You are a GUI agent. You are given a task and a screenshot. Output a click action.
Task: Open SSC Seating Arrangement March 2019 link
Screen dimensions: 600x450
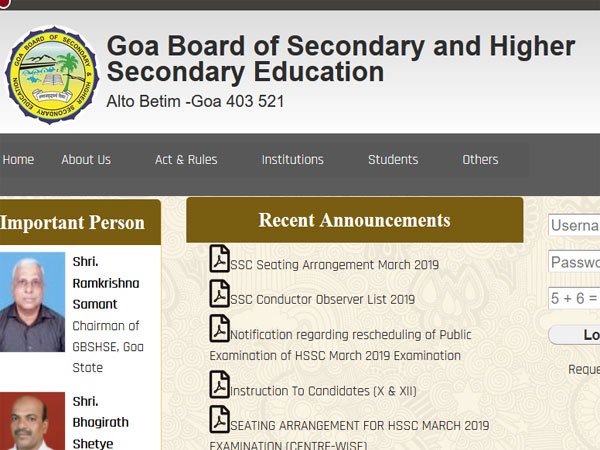click(x=334, y=265)
